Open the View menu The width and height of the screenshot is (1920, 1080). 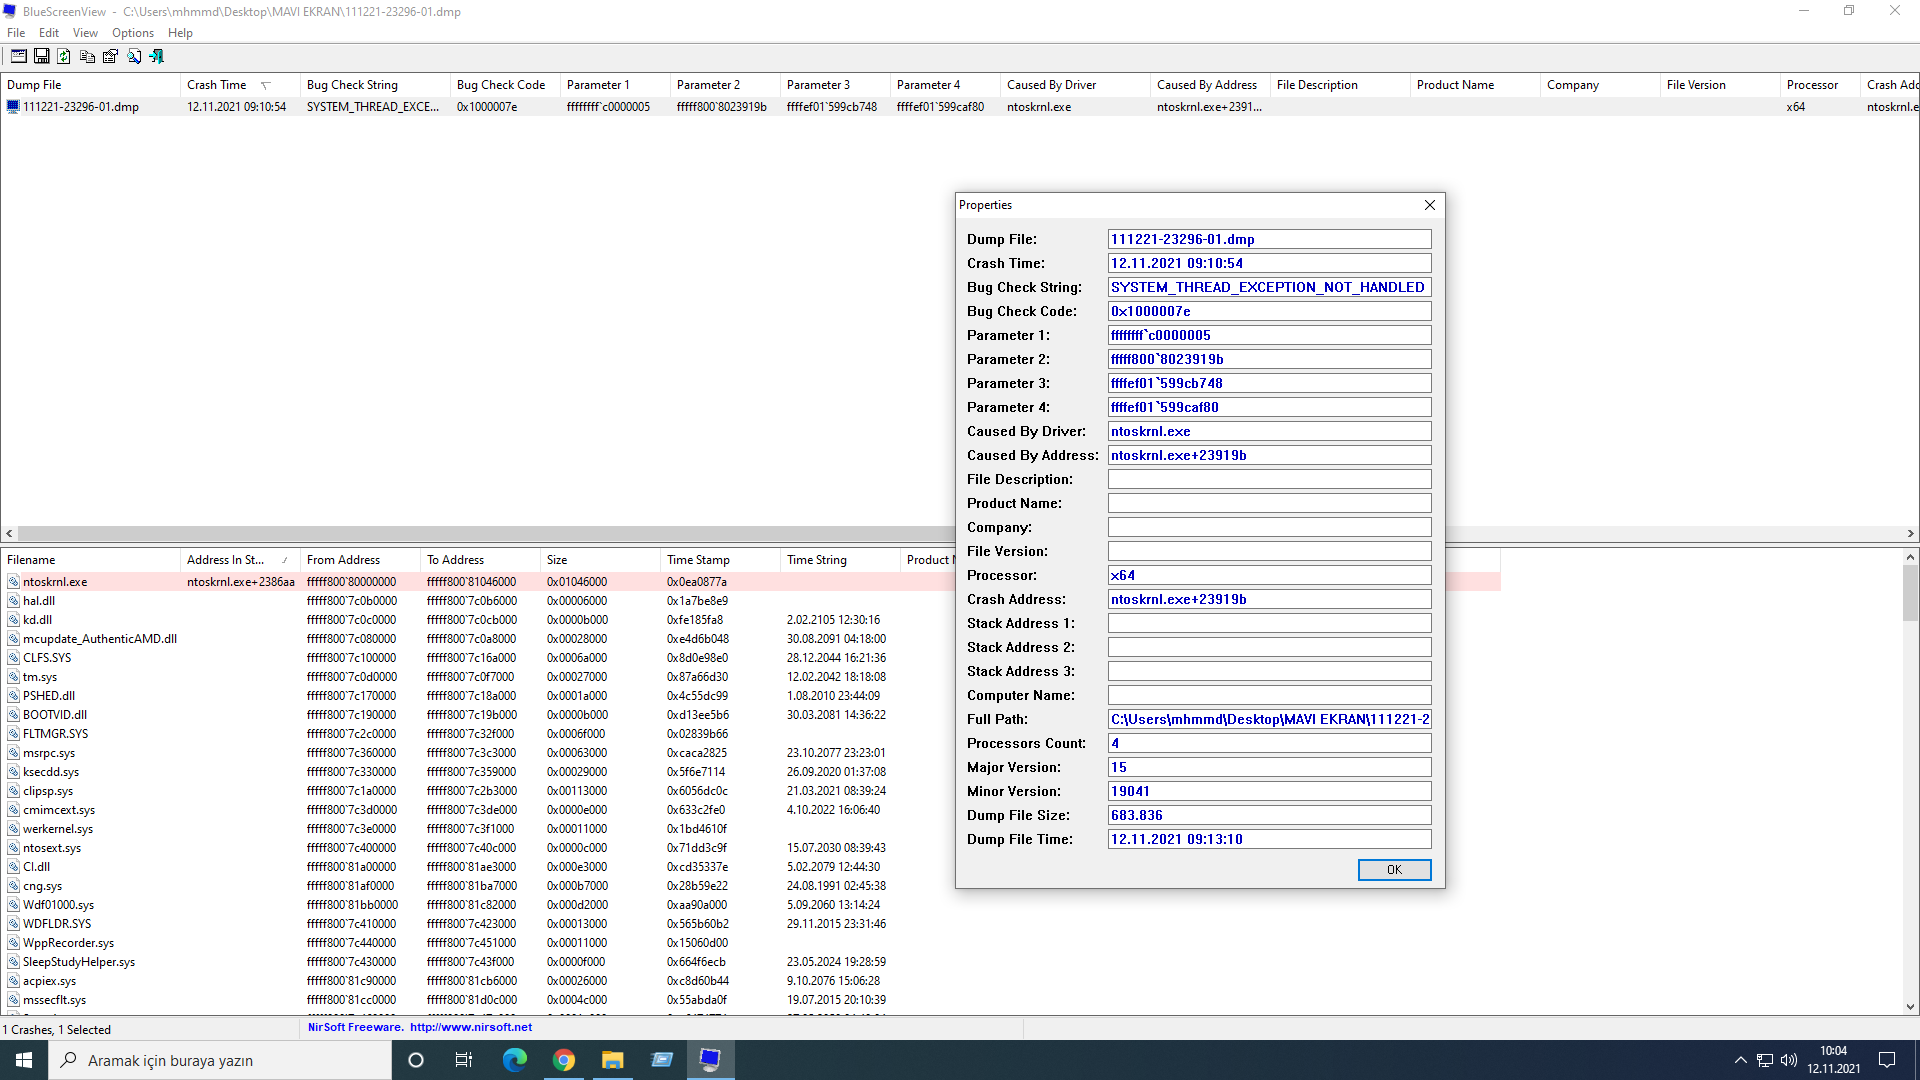85,33
